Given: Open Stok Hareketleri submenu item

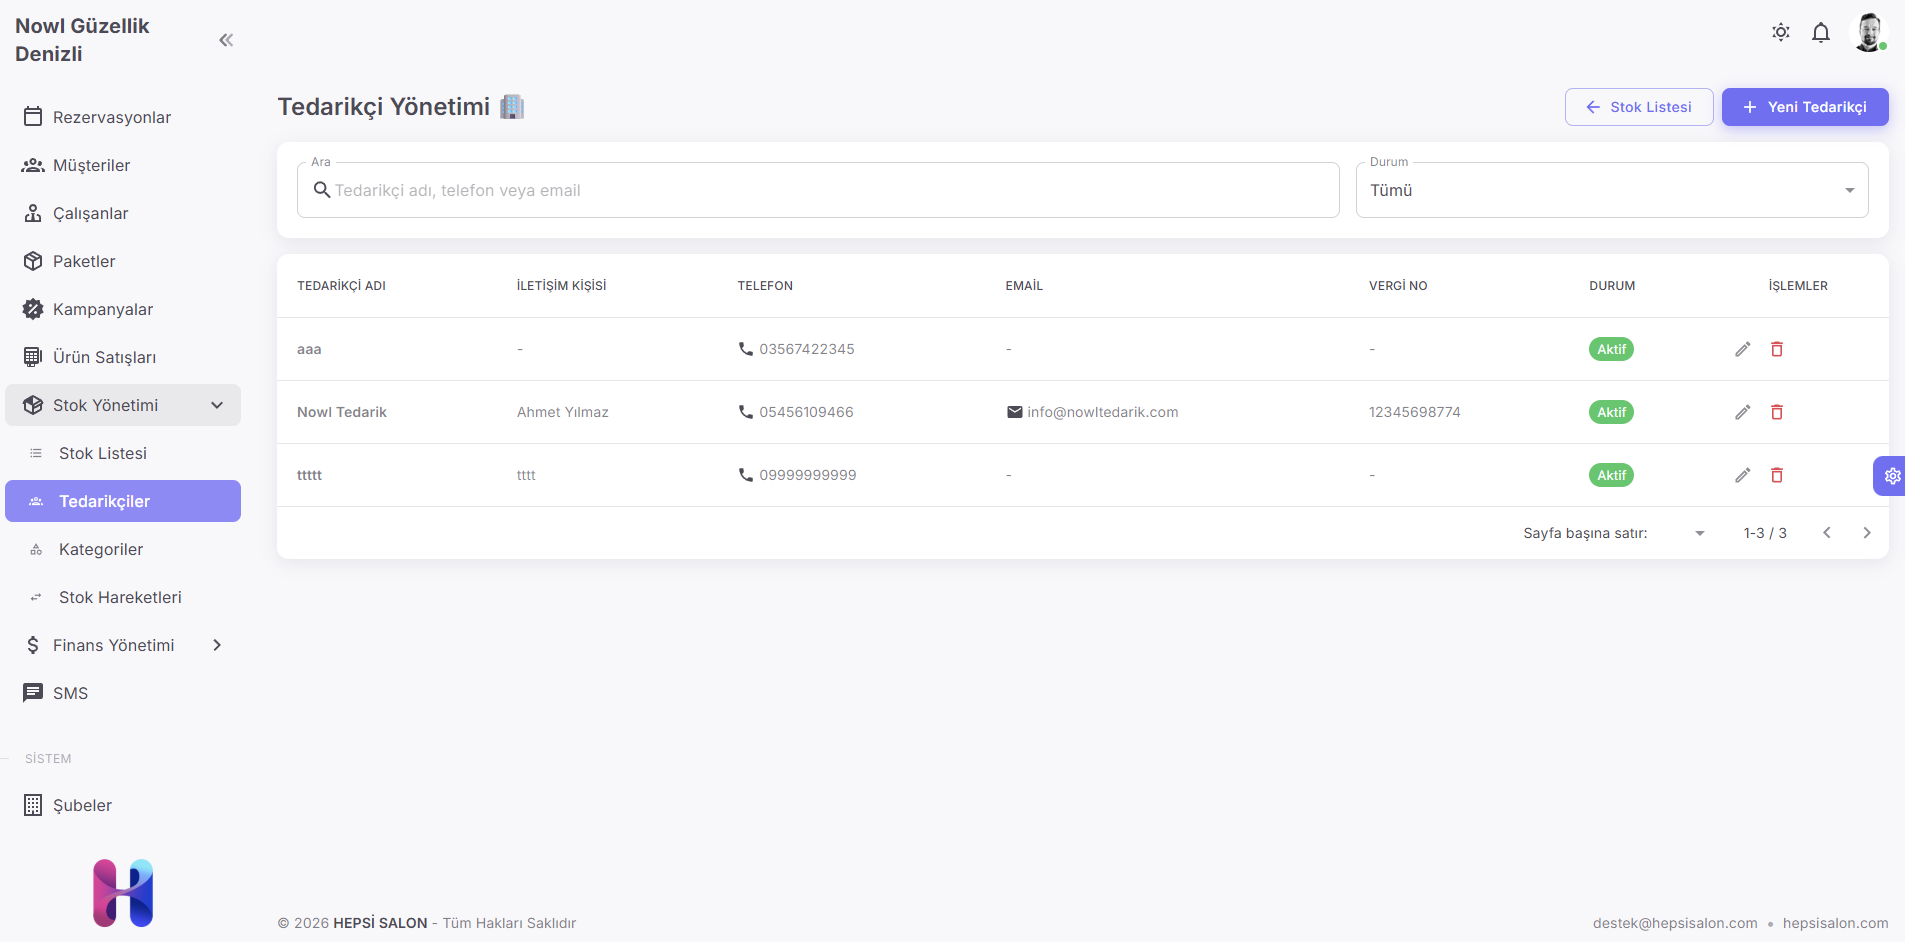Looking at the screenshot, I should [x=120, y=597].
